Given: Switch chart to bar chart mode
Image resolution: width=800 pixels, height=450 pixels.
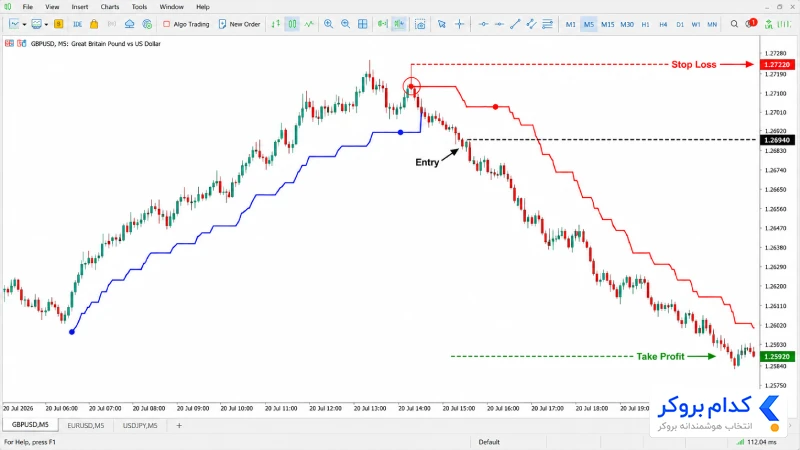Looking at the screenshot, I should pos(276,24).
